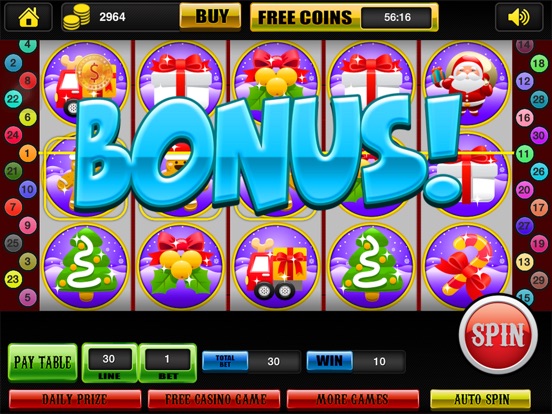Adjust the BET amount selector

coord(168,363)
